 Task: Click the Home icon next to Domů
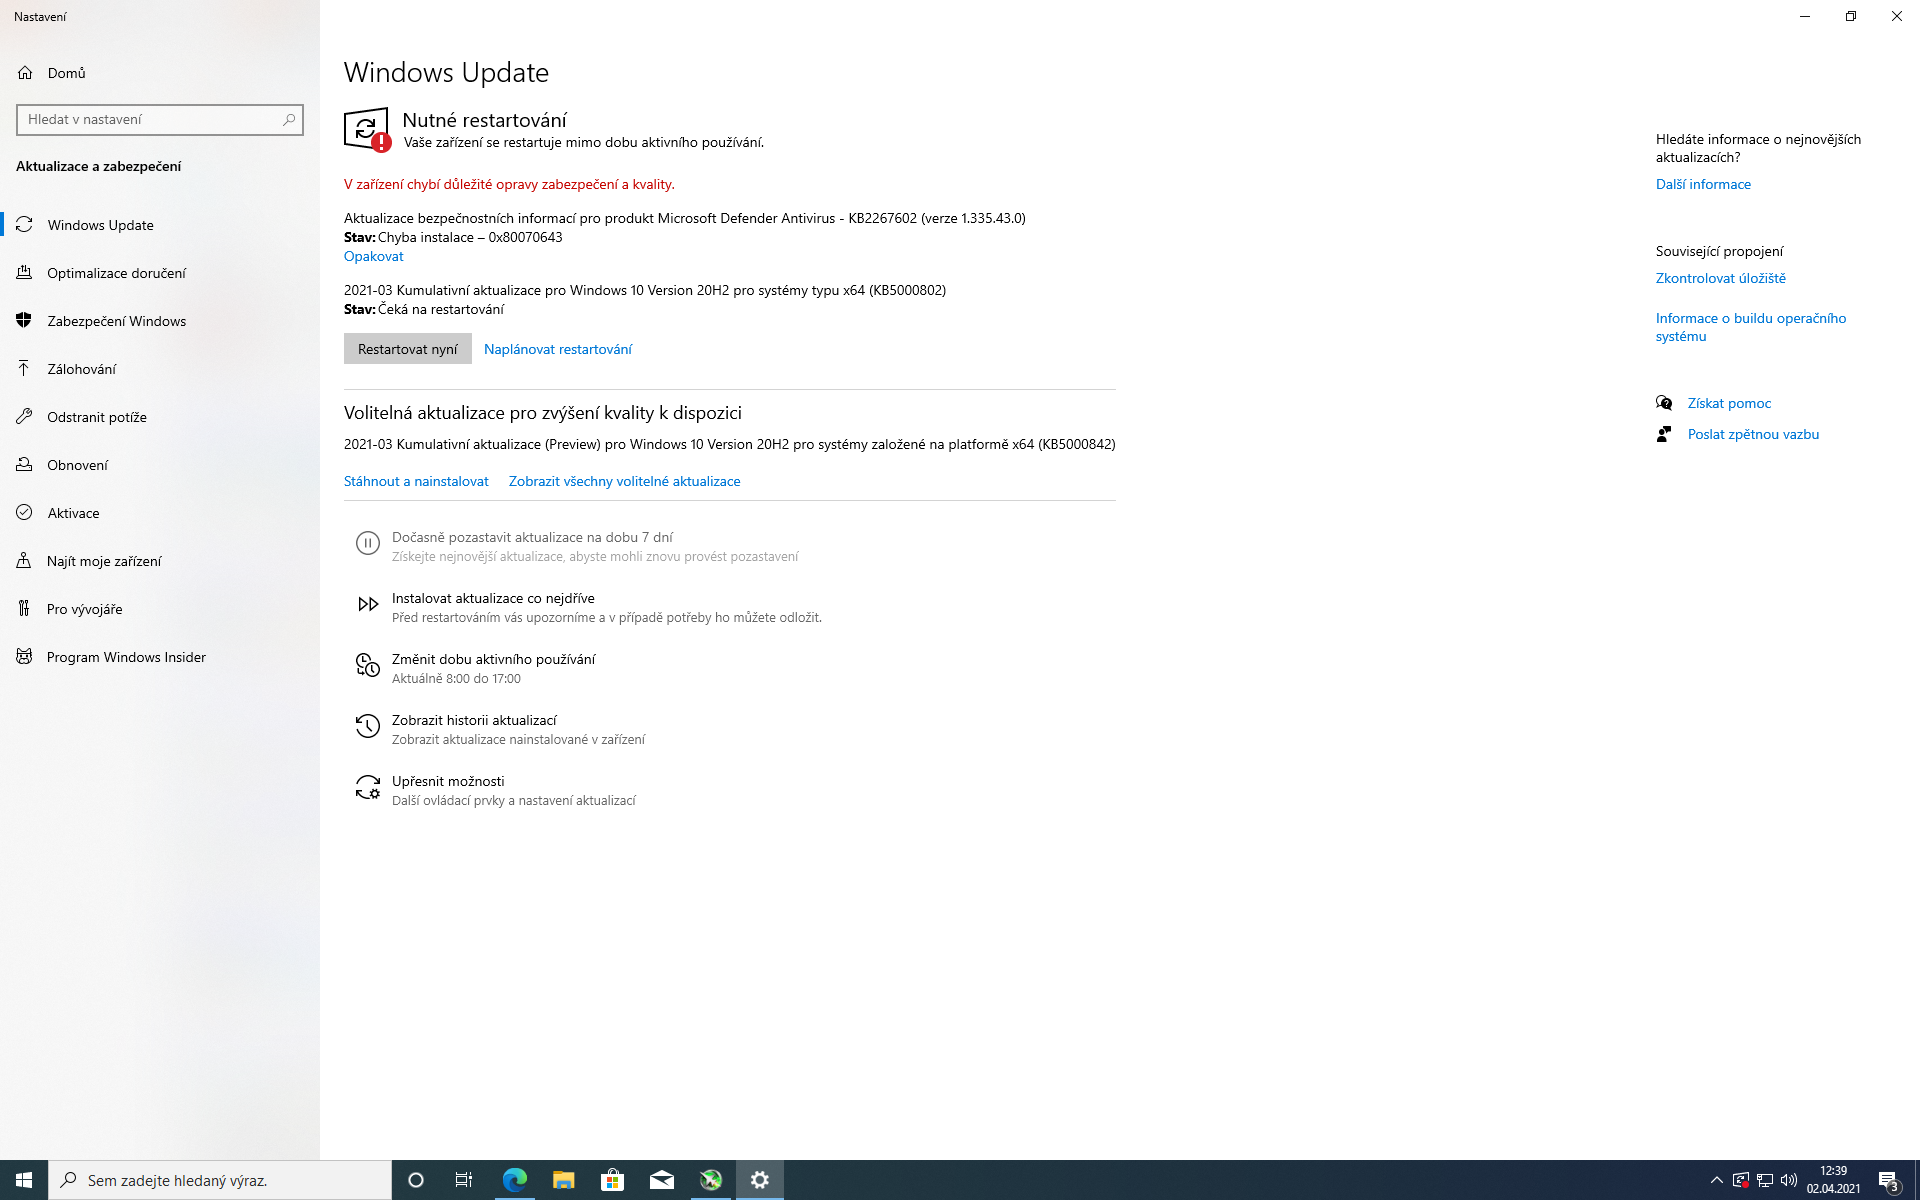25,73
